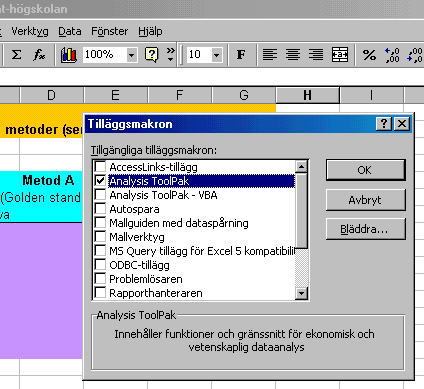This screenshot has width=424, height=389.
Task: Open the Data menu
Action: (70, 31)
